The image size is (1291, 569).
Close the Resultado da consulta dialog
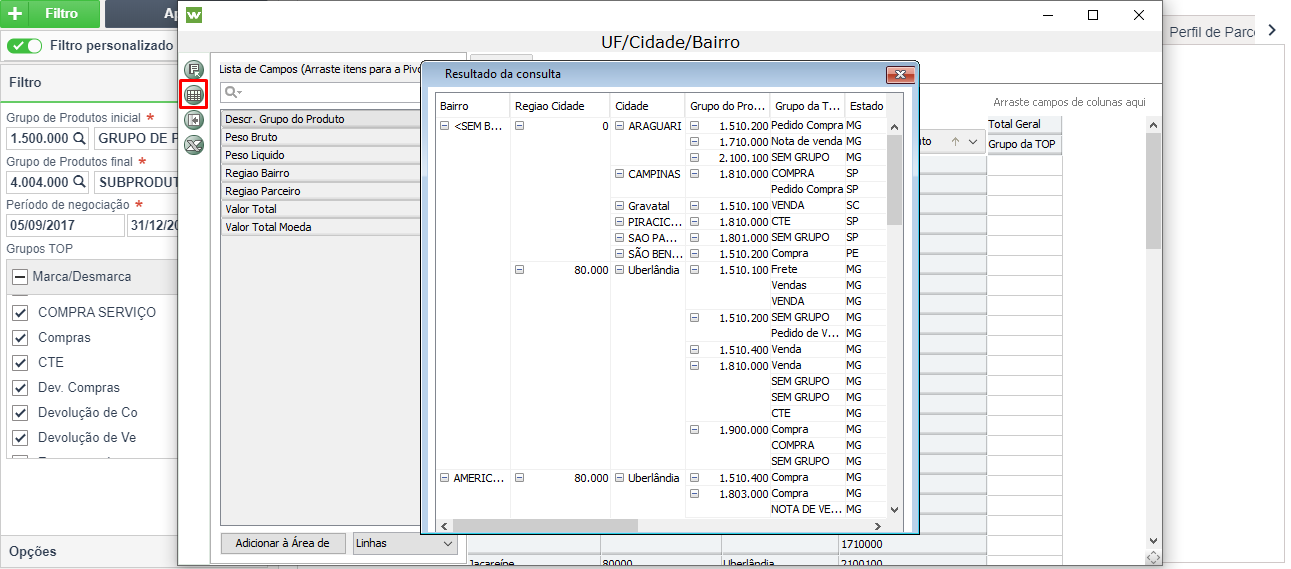(901, 74)
